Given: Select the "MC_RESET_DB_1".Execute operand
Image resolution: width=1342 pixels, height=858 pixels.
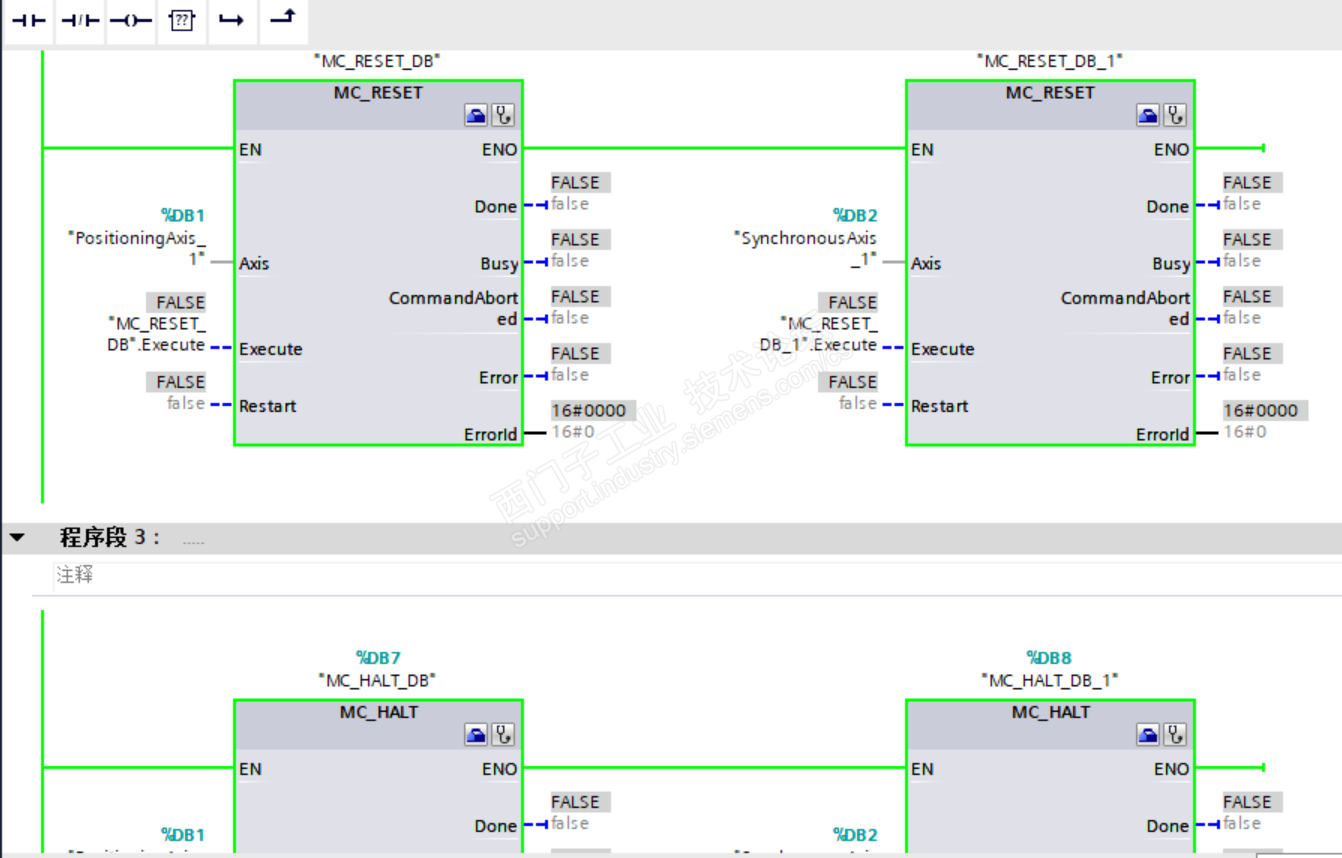Looking at the screenshot, I should [819, 334].
